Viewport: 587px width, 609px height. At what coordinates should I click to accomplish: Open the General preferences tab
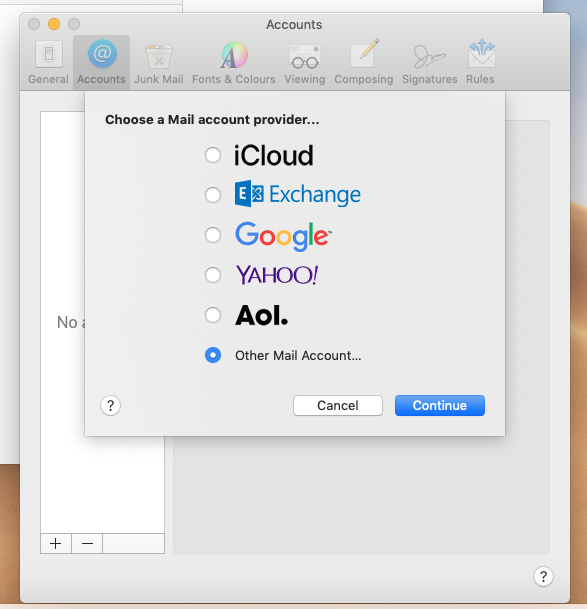pyautogui.click(x=49, y=62)
